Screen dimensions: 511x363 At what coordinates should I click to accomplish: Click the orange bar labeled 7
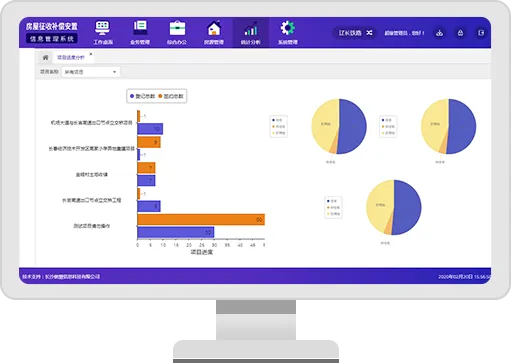pos(146,168)
